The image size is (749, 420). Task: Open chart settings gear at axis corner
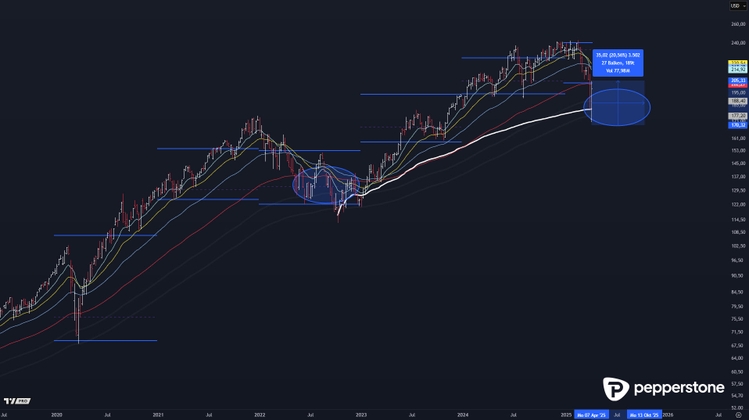738,415
